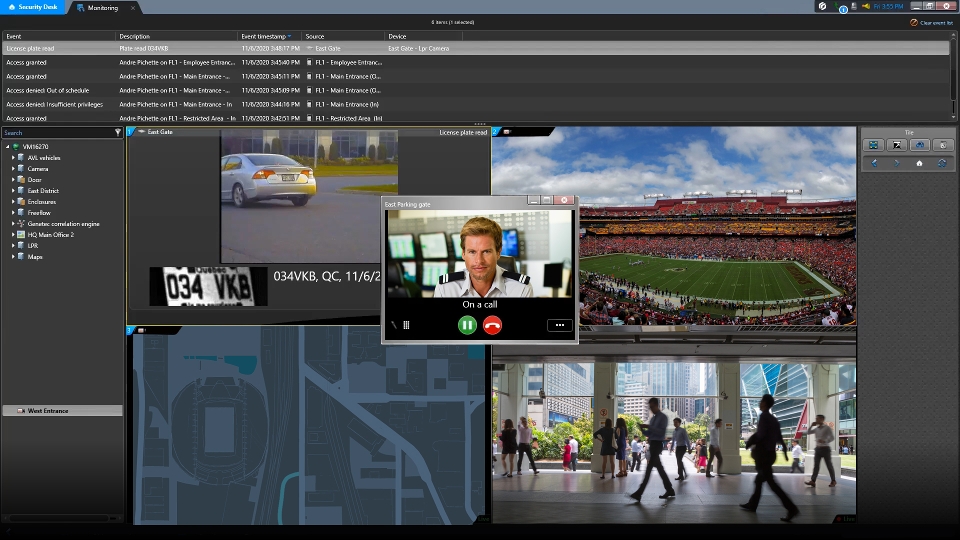Put the current call on hold

(467, 325)
